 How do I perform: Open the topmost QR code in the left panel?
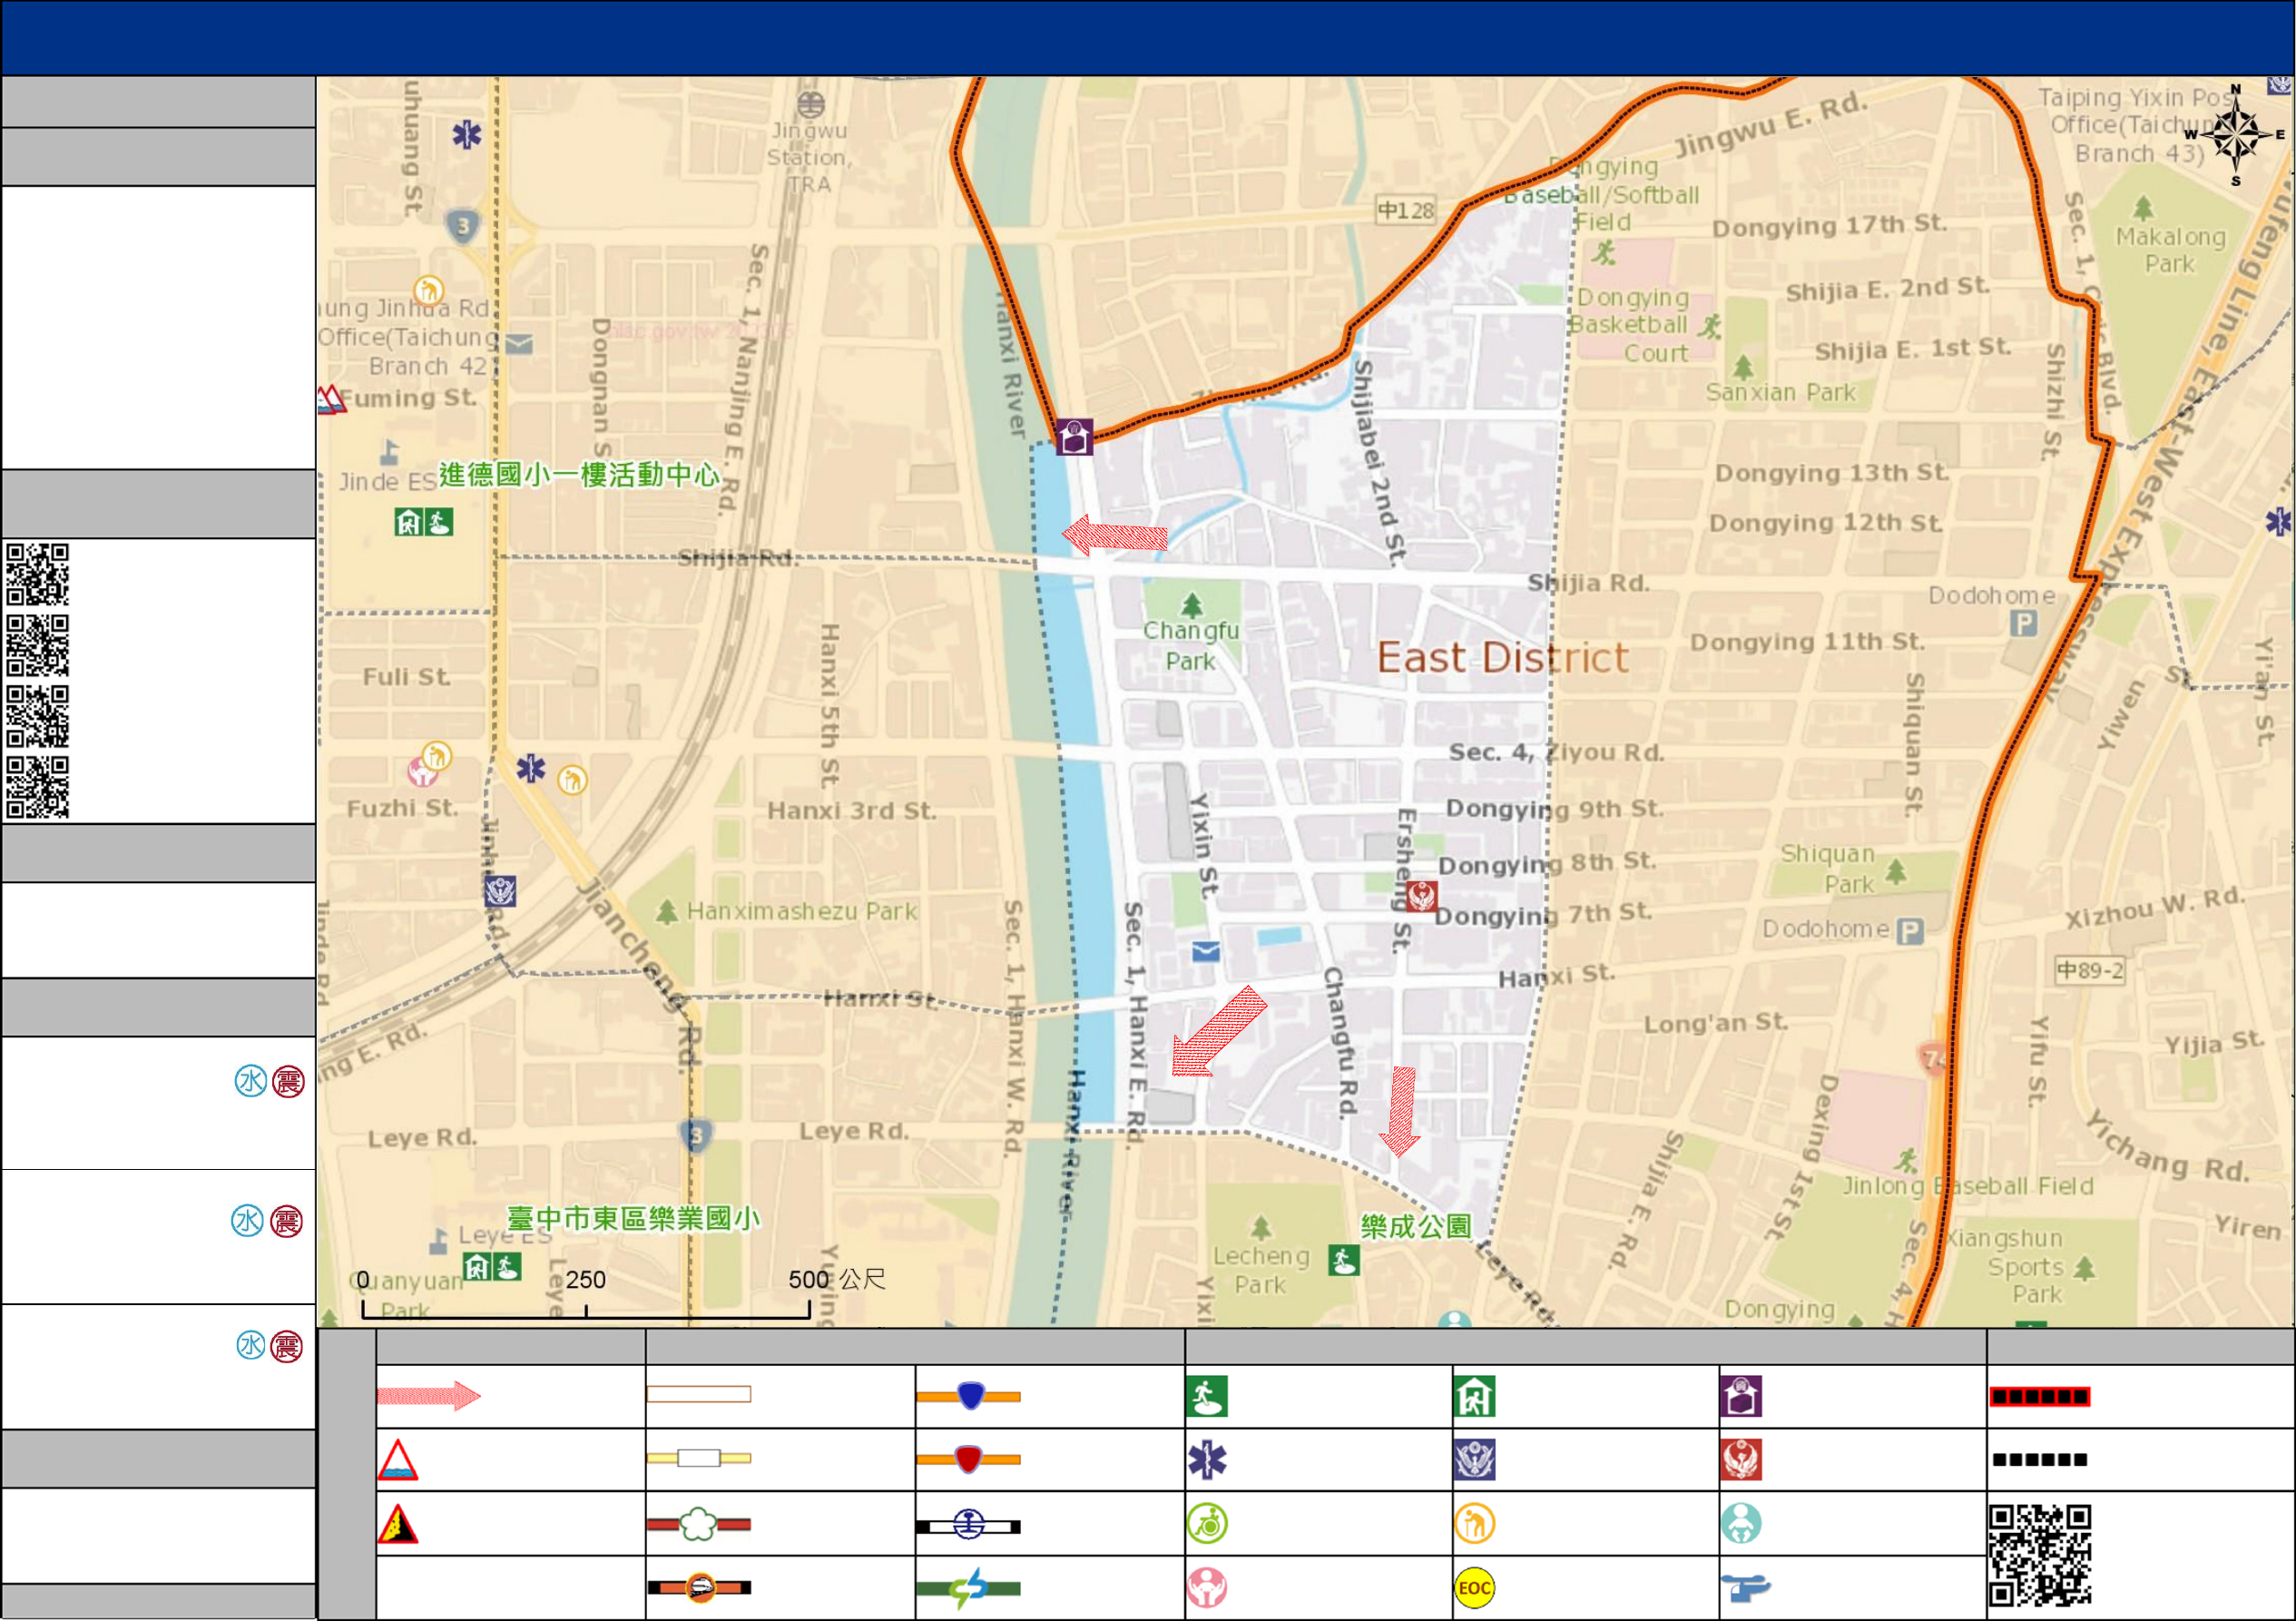point(38,574)
